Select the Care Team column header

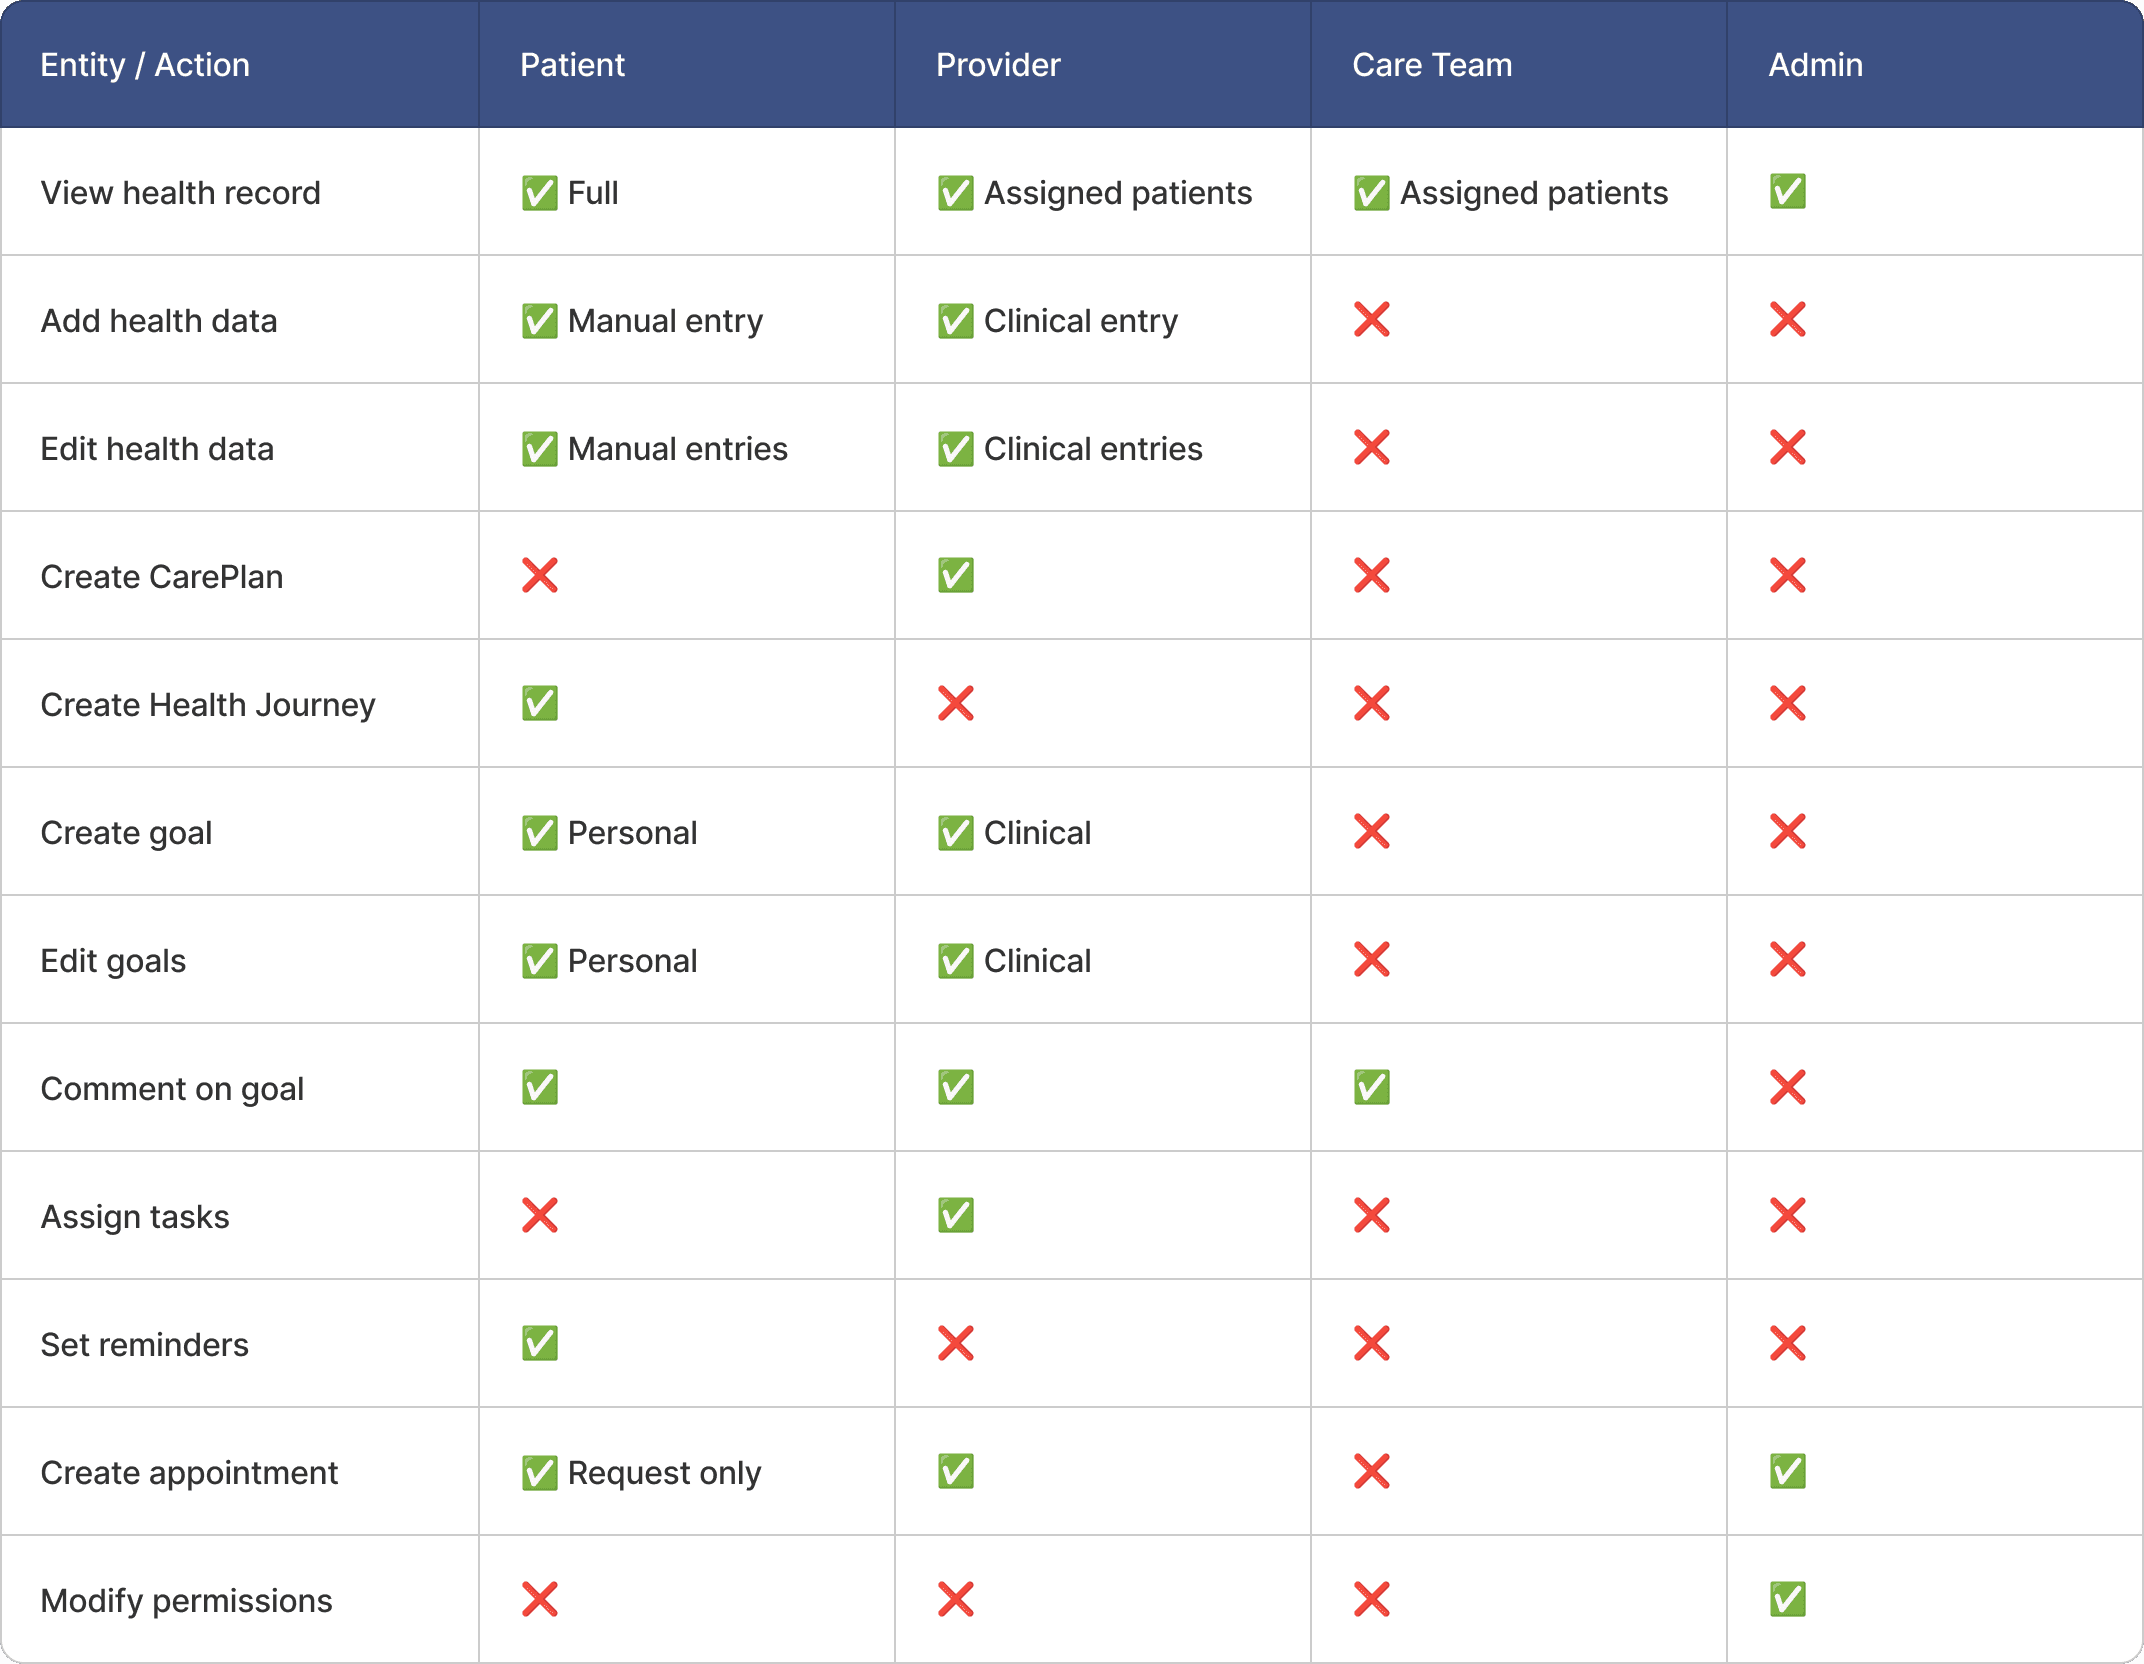(1431, 65)
